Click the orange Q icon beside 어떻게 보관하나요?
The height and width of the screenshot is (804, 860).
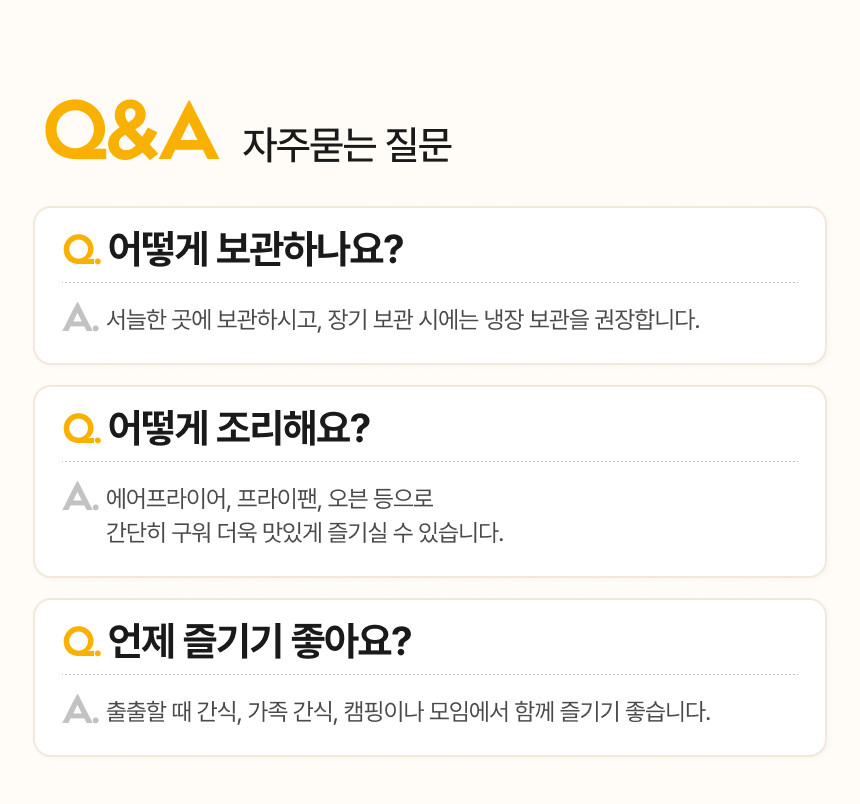pos(79,249)
